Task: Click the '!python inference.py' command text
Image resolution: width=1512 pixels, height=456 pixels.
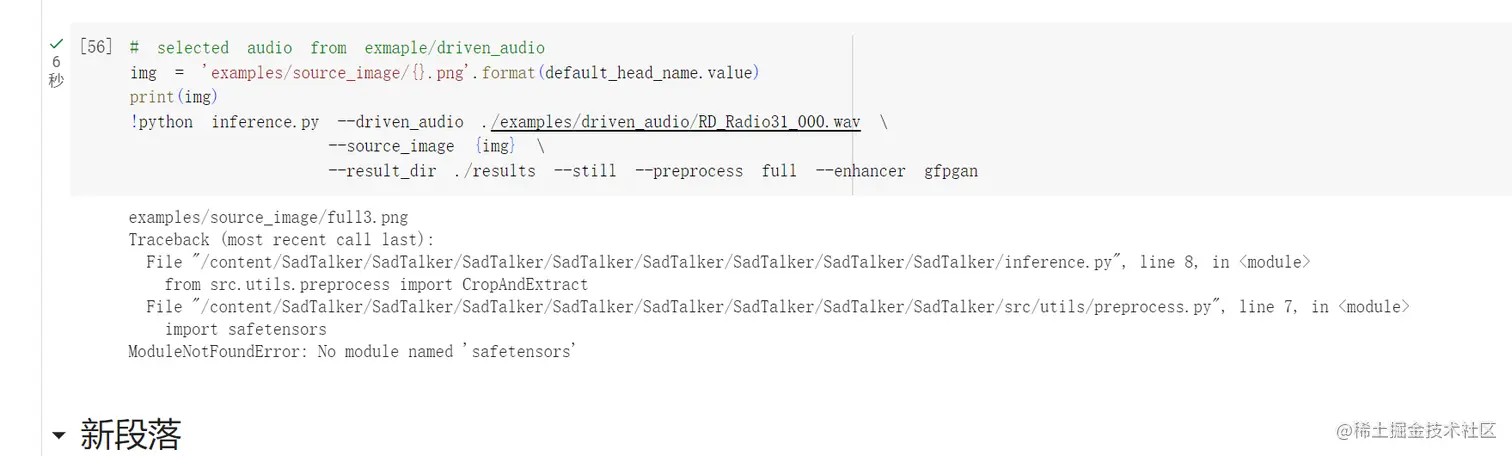Action: [225, 122]
